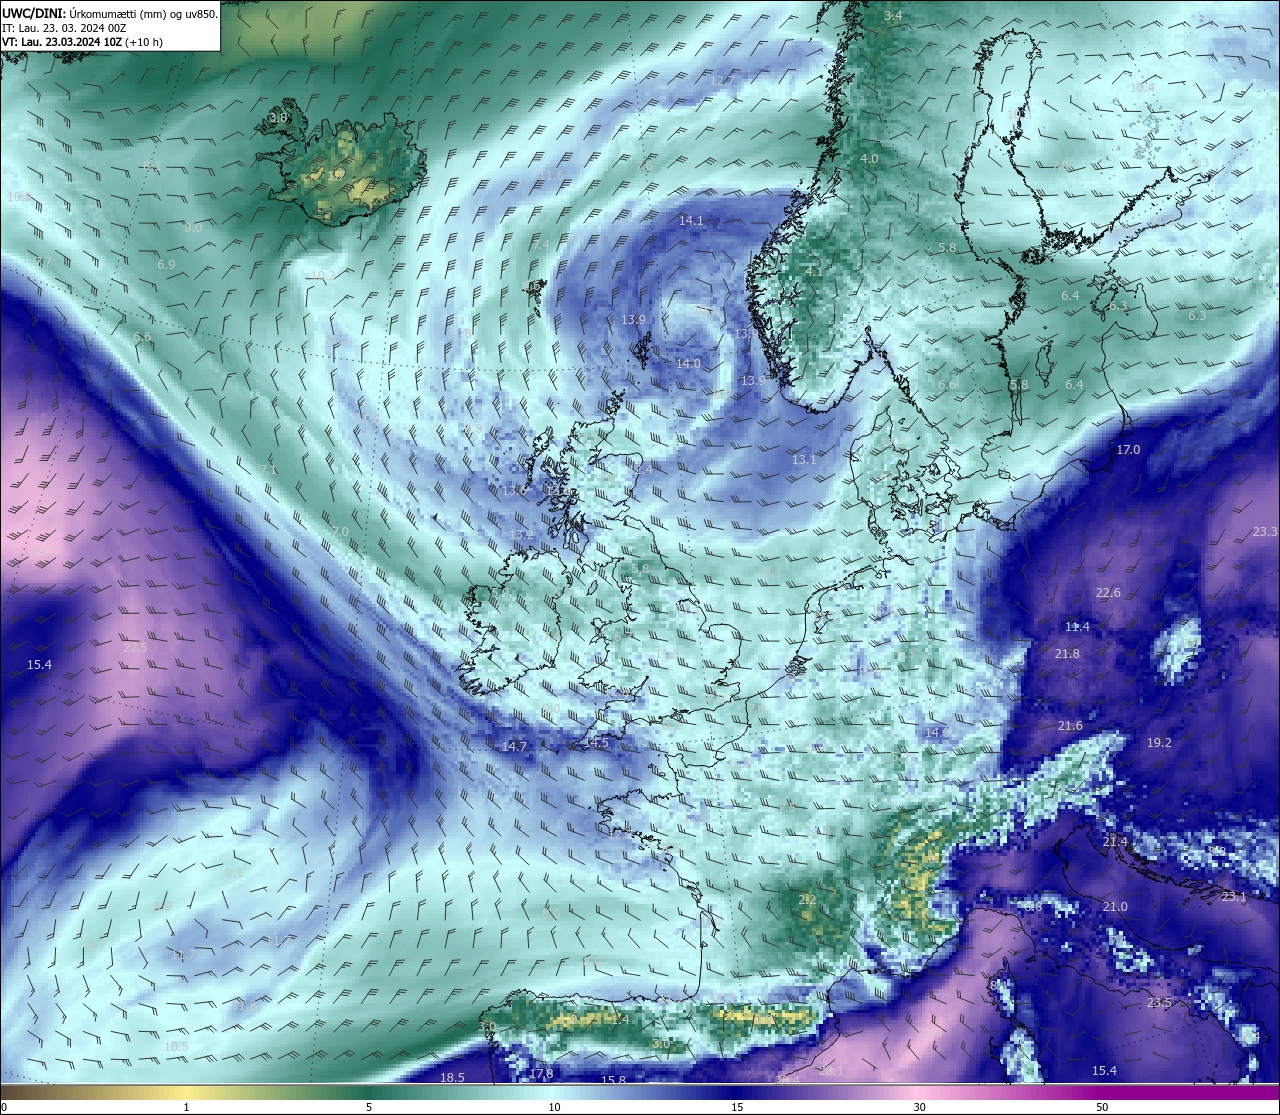Click the 'UWC/DINI' title text

coord(34,13)
